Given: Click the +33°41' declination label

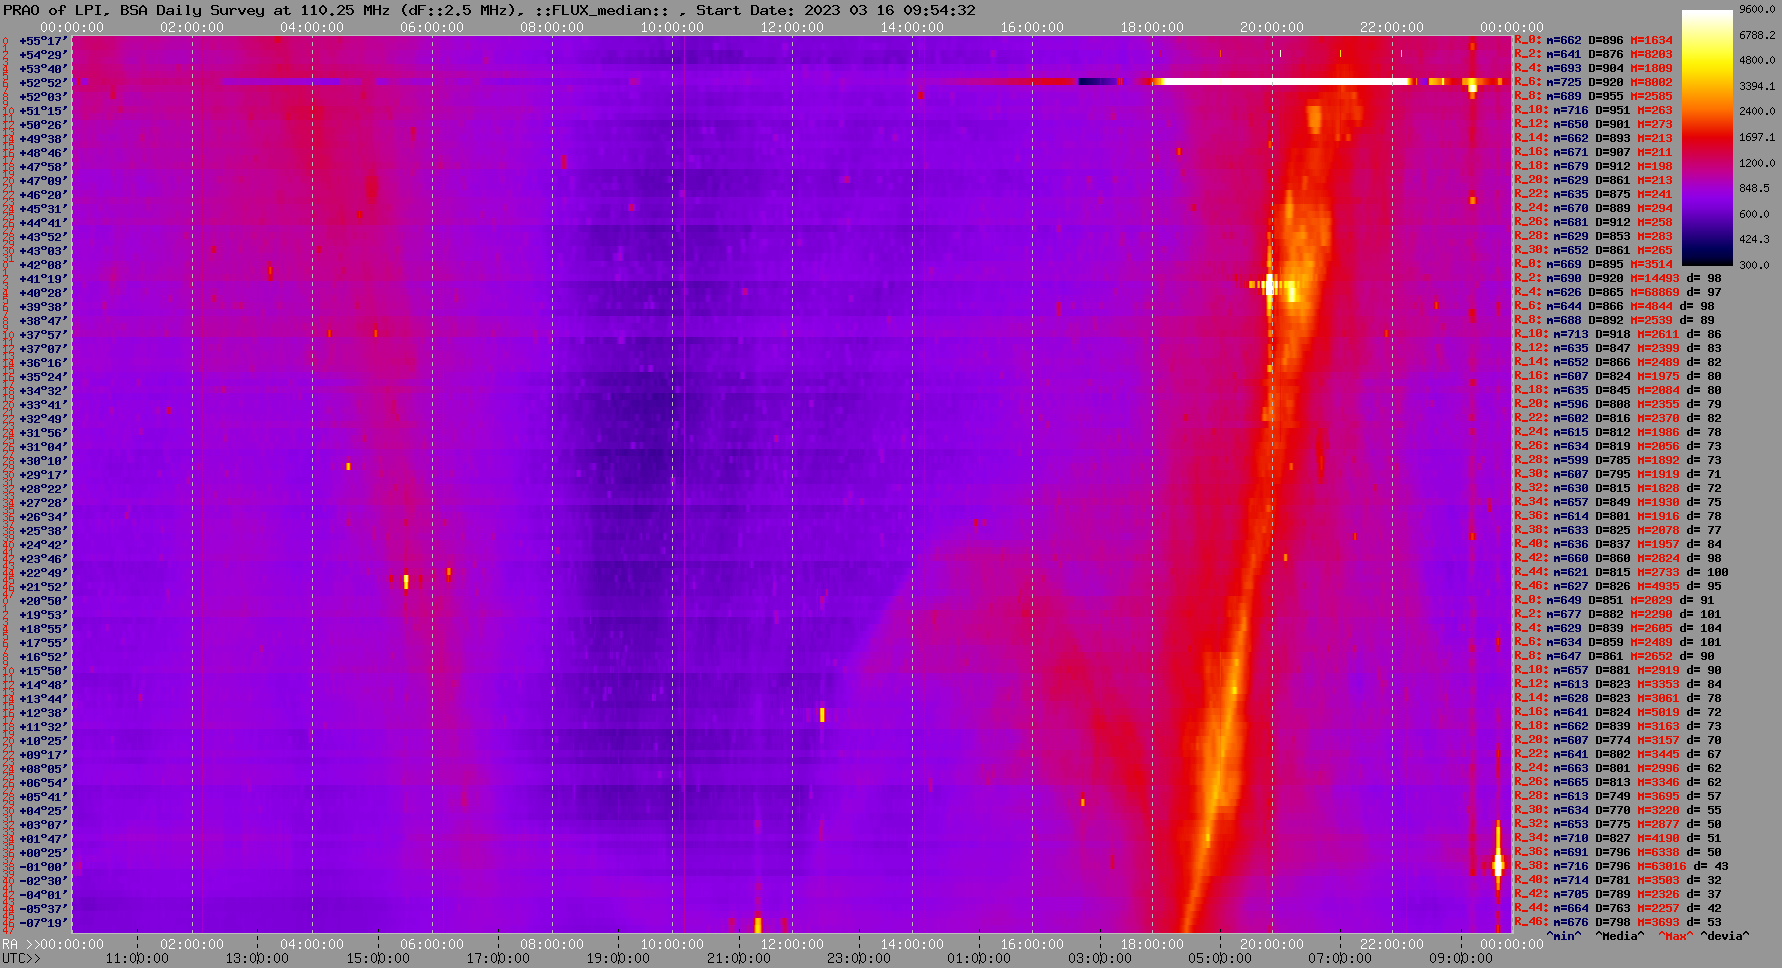Looking at the screenshot, I should coord(43,404).
